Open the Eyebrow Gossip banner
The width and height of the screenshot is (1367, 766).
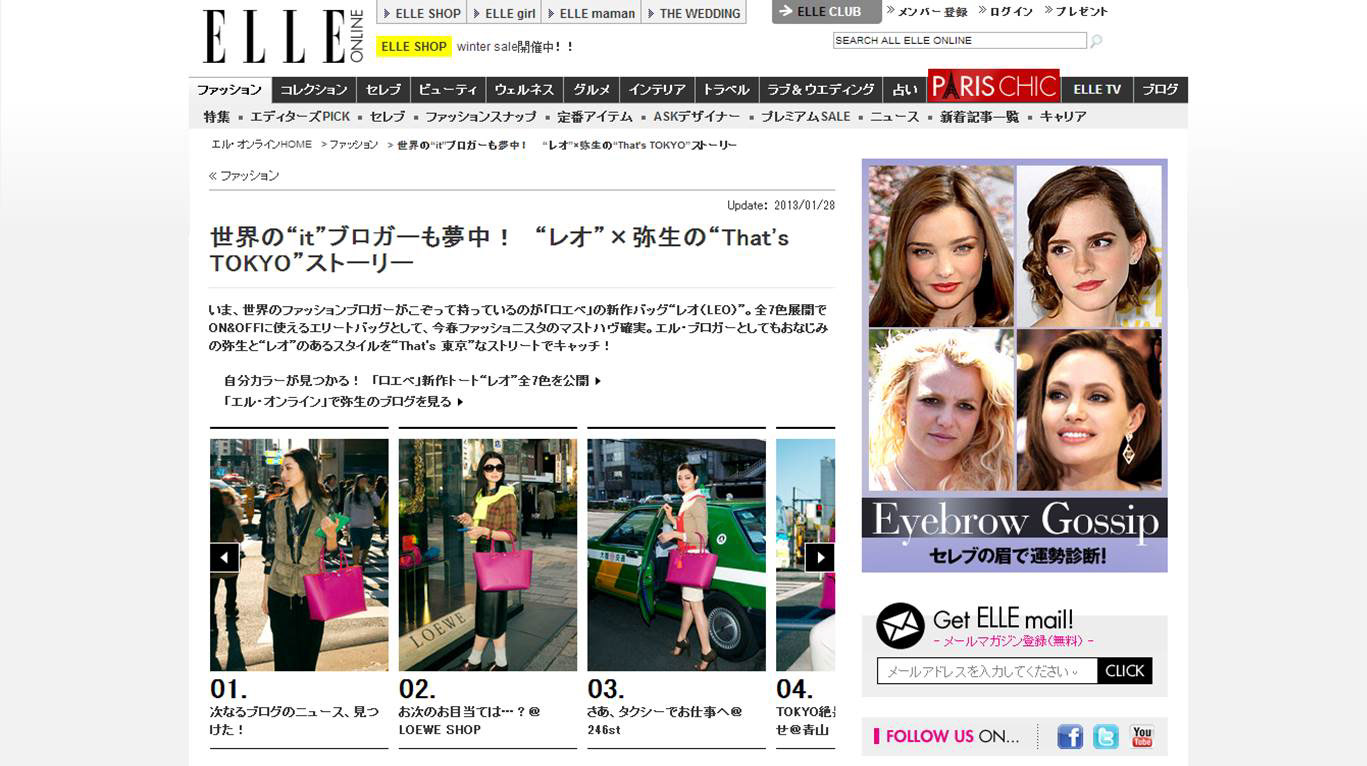(1015, 366)
